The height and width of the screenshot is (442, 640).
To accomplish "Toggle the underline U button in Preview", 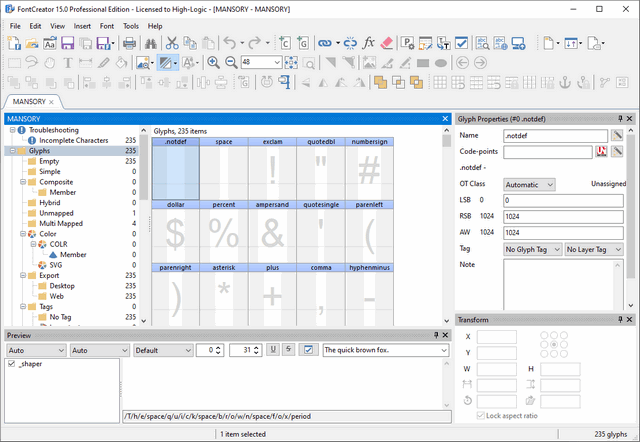I will 272,350.
